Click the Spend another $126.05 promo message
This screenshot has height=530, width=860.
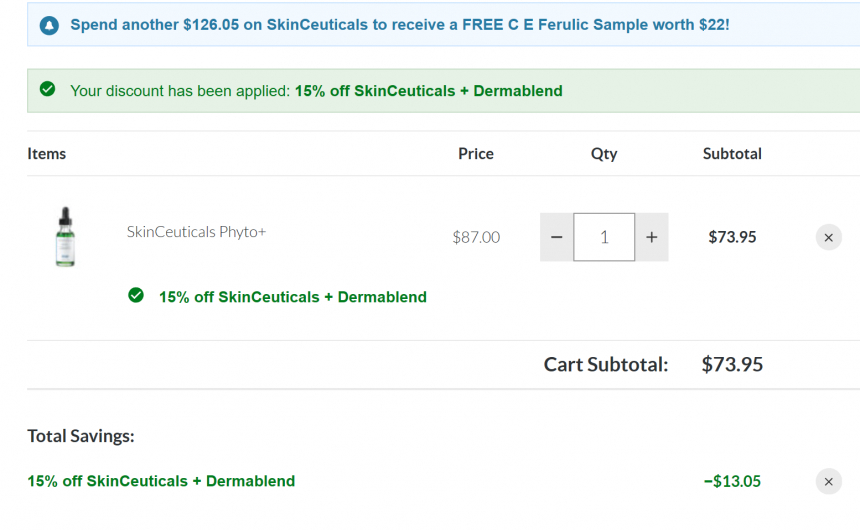point(400,25)
